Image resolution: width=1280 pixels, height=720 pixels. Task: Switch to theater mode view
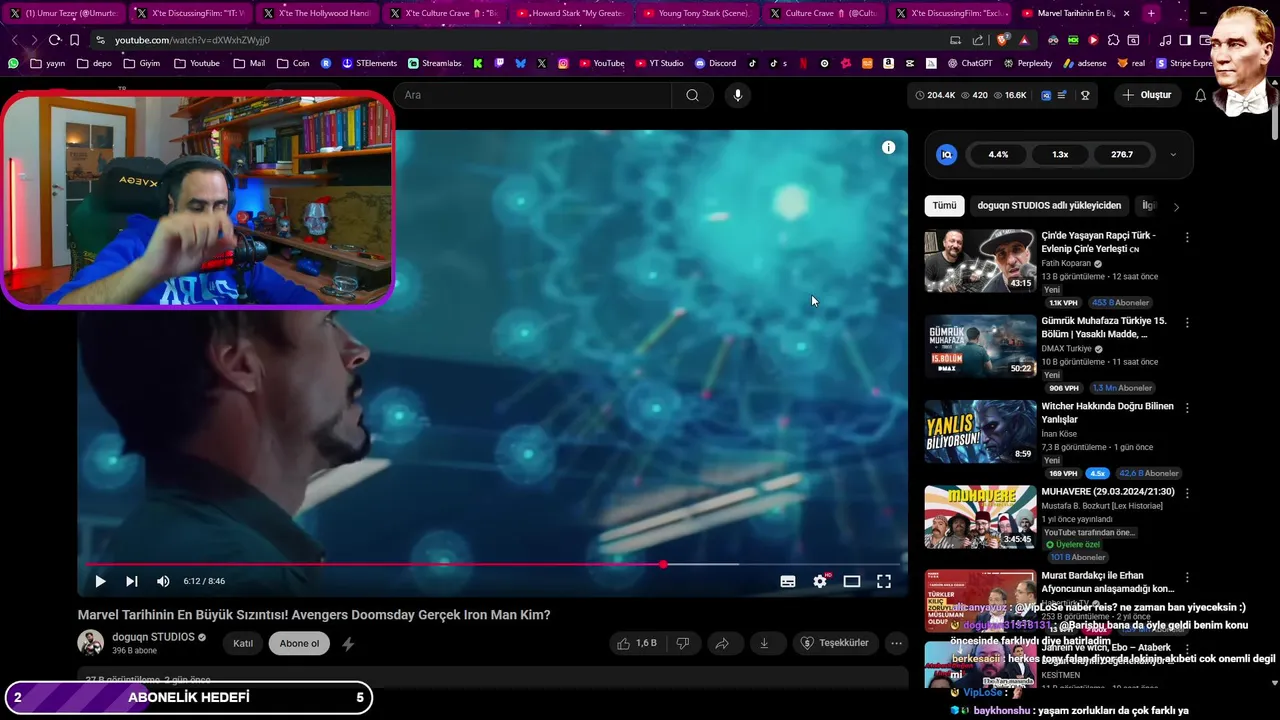[x=852, y=581]
